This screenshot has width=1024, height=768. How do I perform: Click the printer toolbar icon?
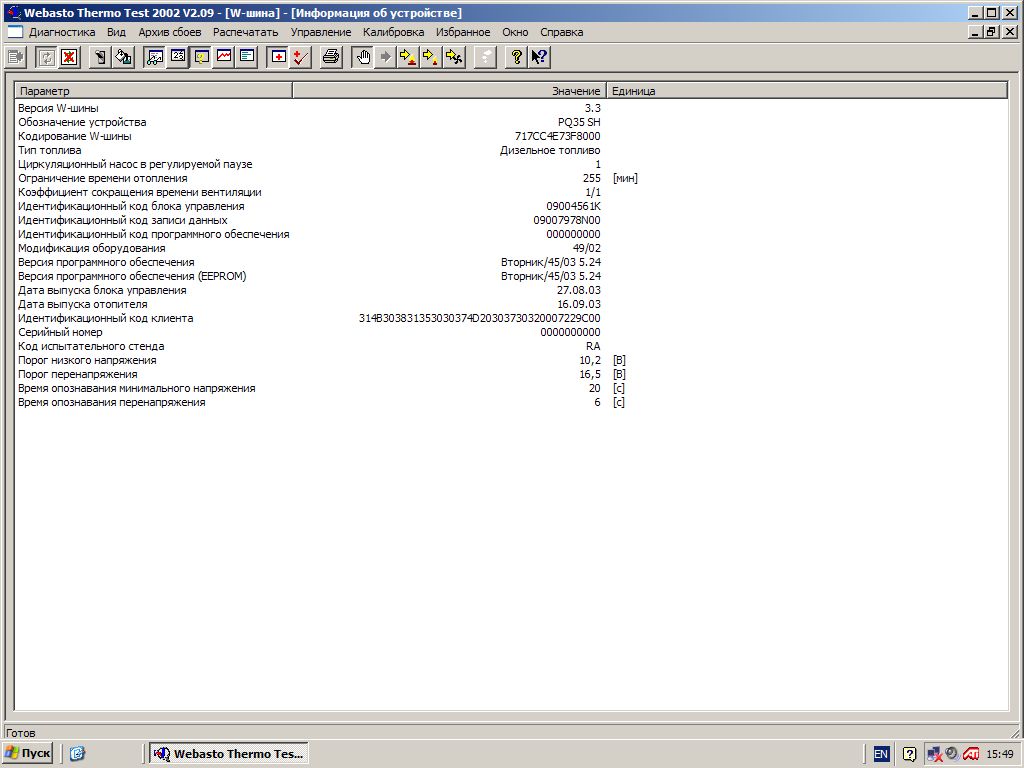click(x=332, y=57)
